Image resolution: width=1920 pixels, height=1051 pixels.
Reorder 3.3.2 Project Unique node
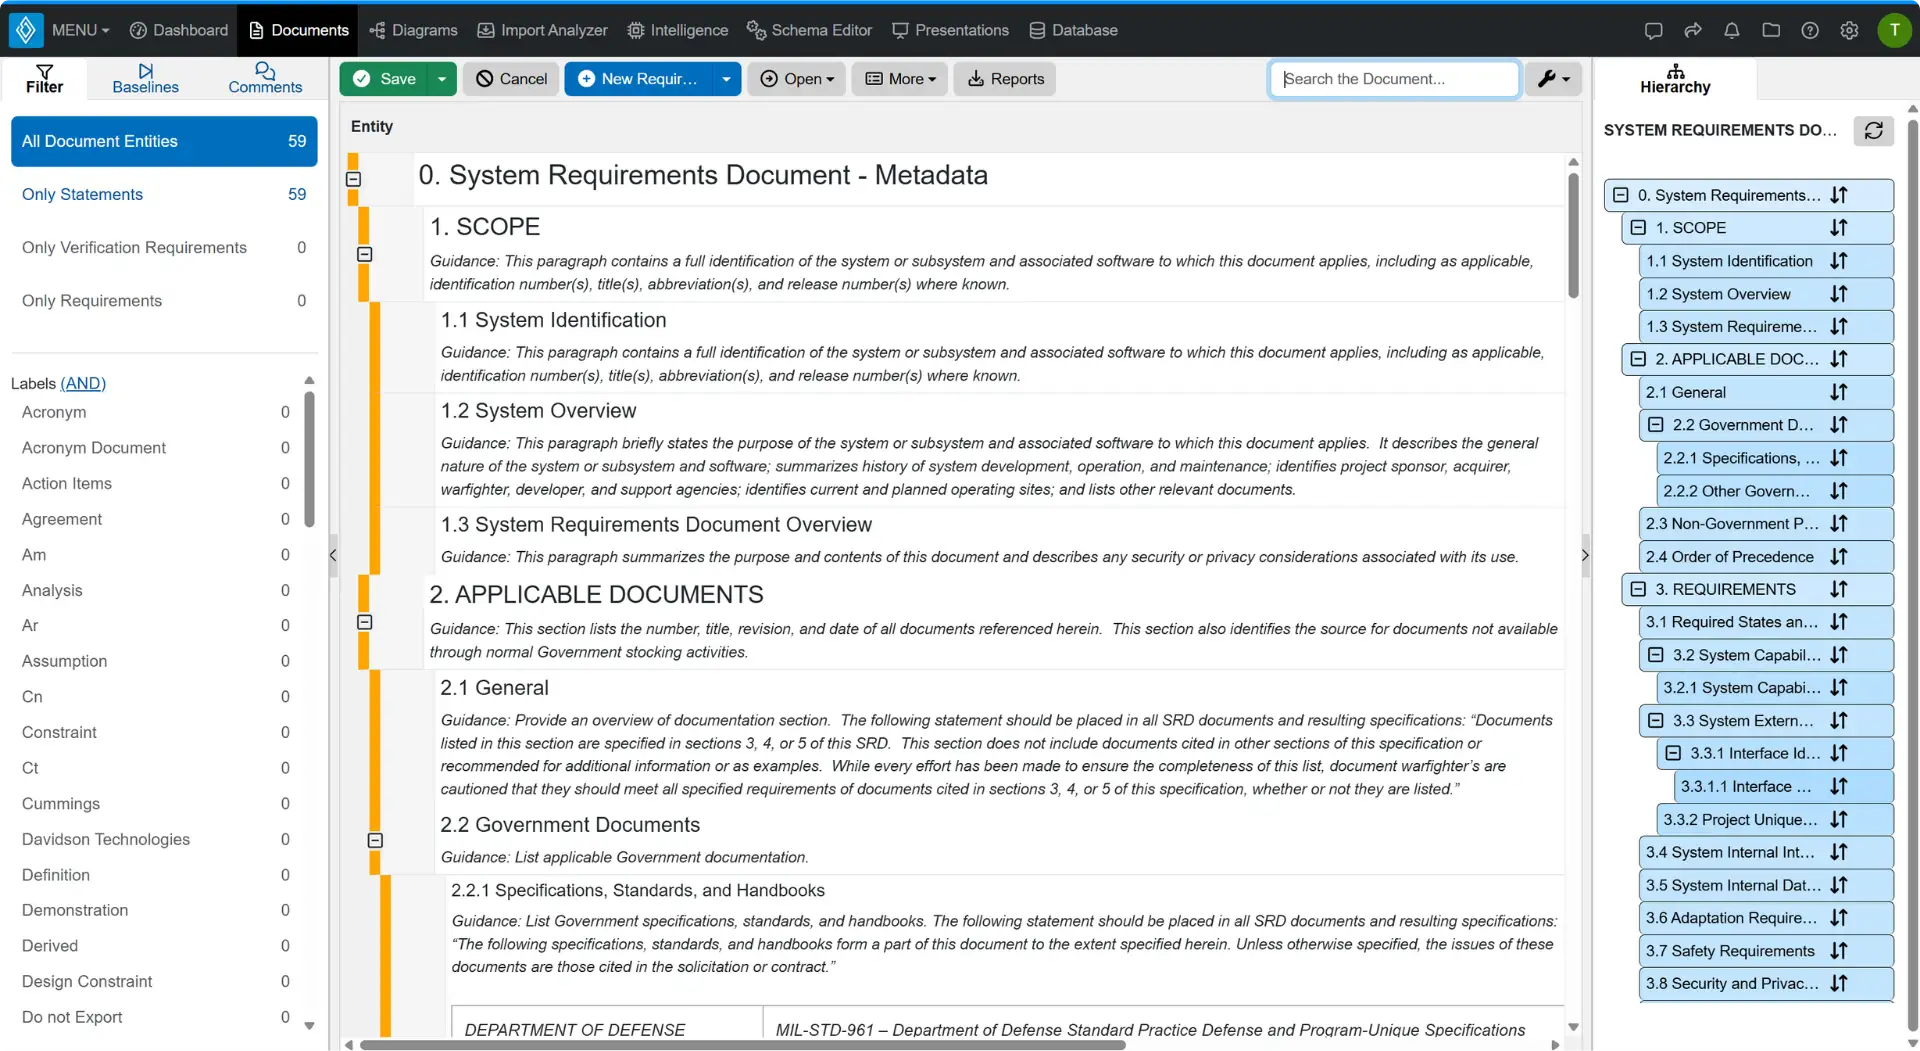point(1839,819)
